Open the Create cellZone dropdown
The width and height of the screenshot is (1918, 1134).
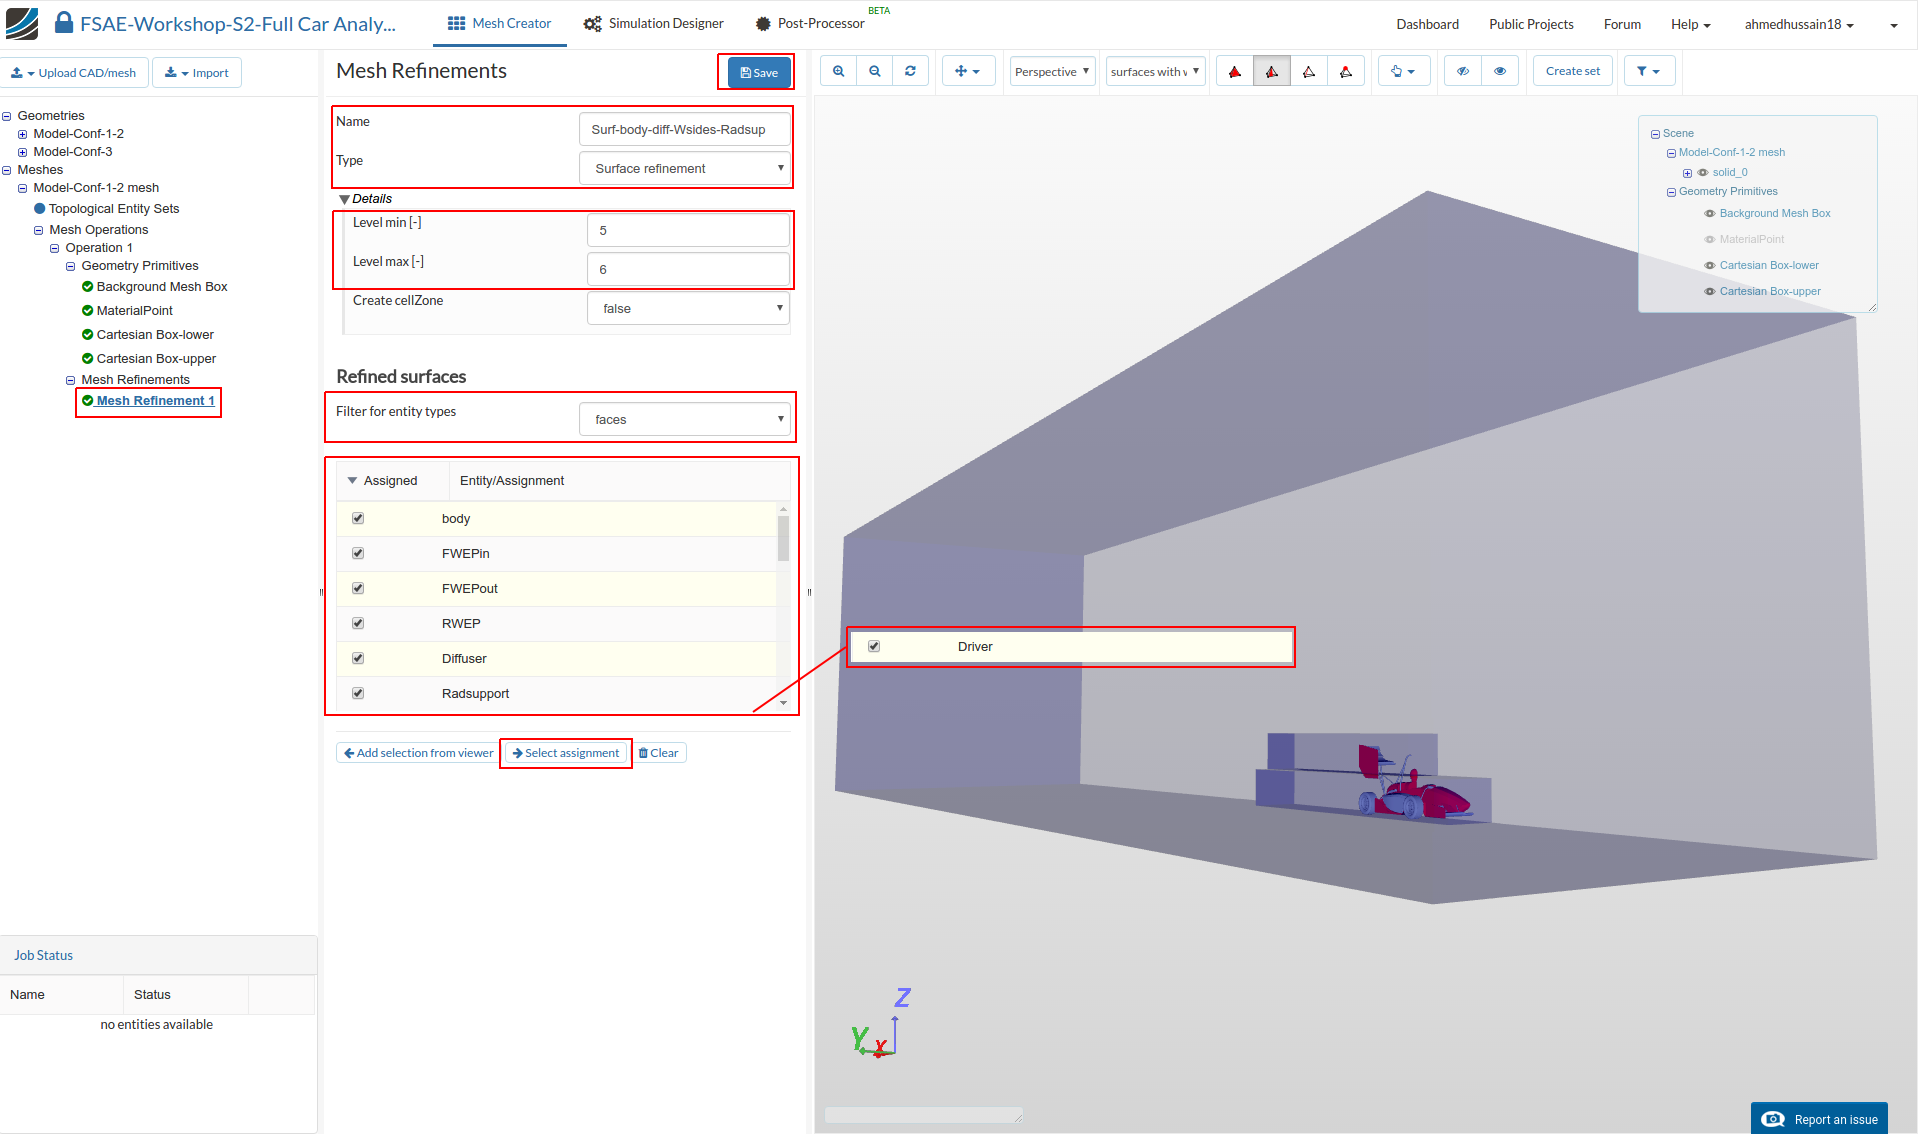688,308
